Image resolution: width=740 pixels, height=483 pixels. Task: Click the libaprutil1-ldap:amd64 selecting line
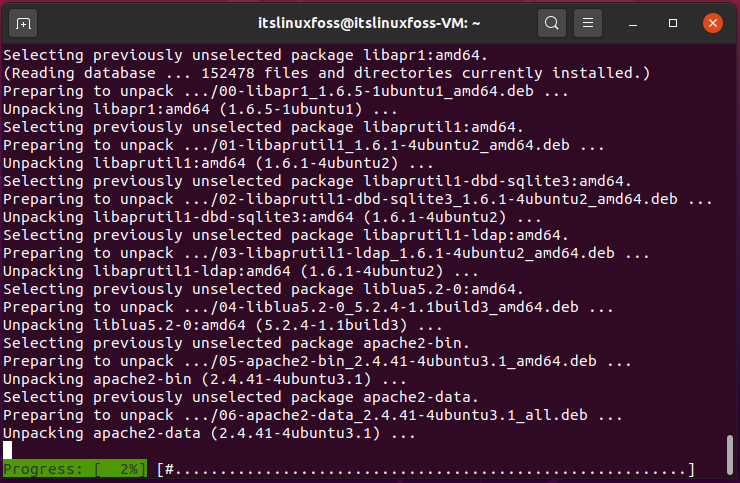286,235
